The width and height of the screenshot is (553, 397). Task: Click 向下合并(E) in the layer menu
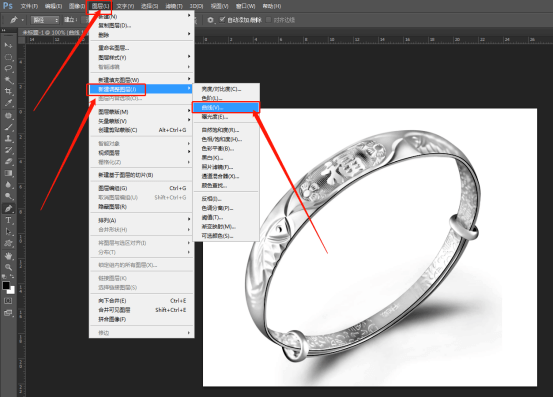tap(141, 300)
